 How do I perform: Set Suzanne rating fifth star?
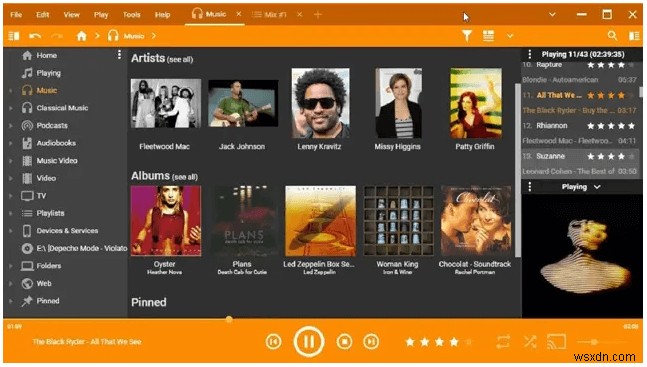pos(631,156)
